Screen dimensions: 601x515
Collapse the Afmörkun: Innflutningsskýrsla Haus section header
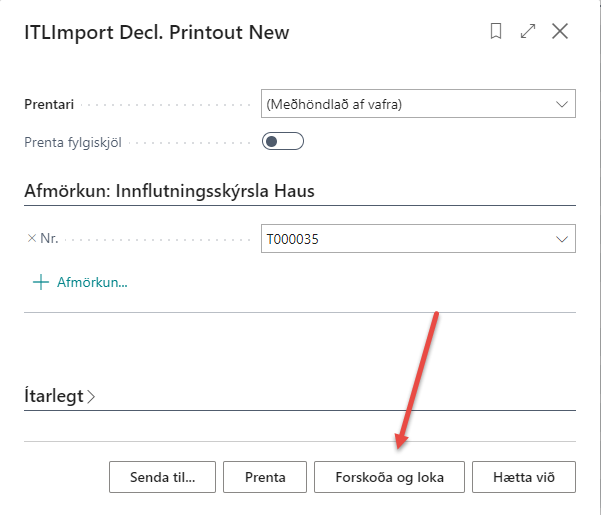click(x=176, y=190)
